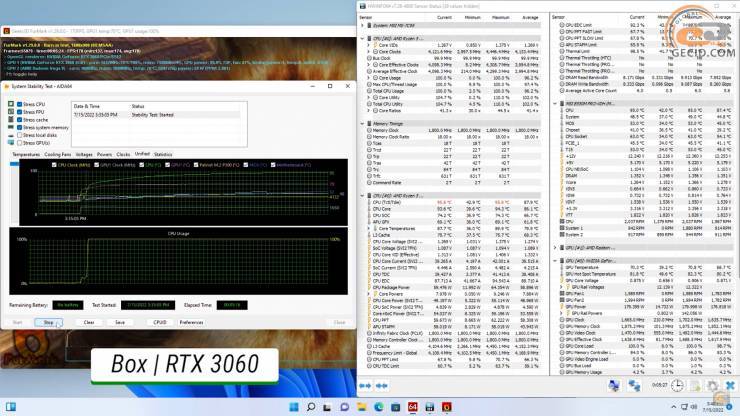Screen dimensions: 740x416
Task: Switch to Clocks tab
Action: pos(123,154)
